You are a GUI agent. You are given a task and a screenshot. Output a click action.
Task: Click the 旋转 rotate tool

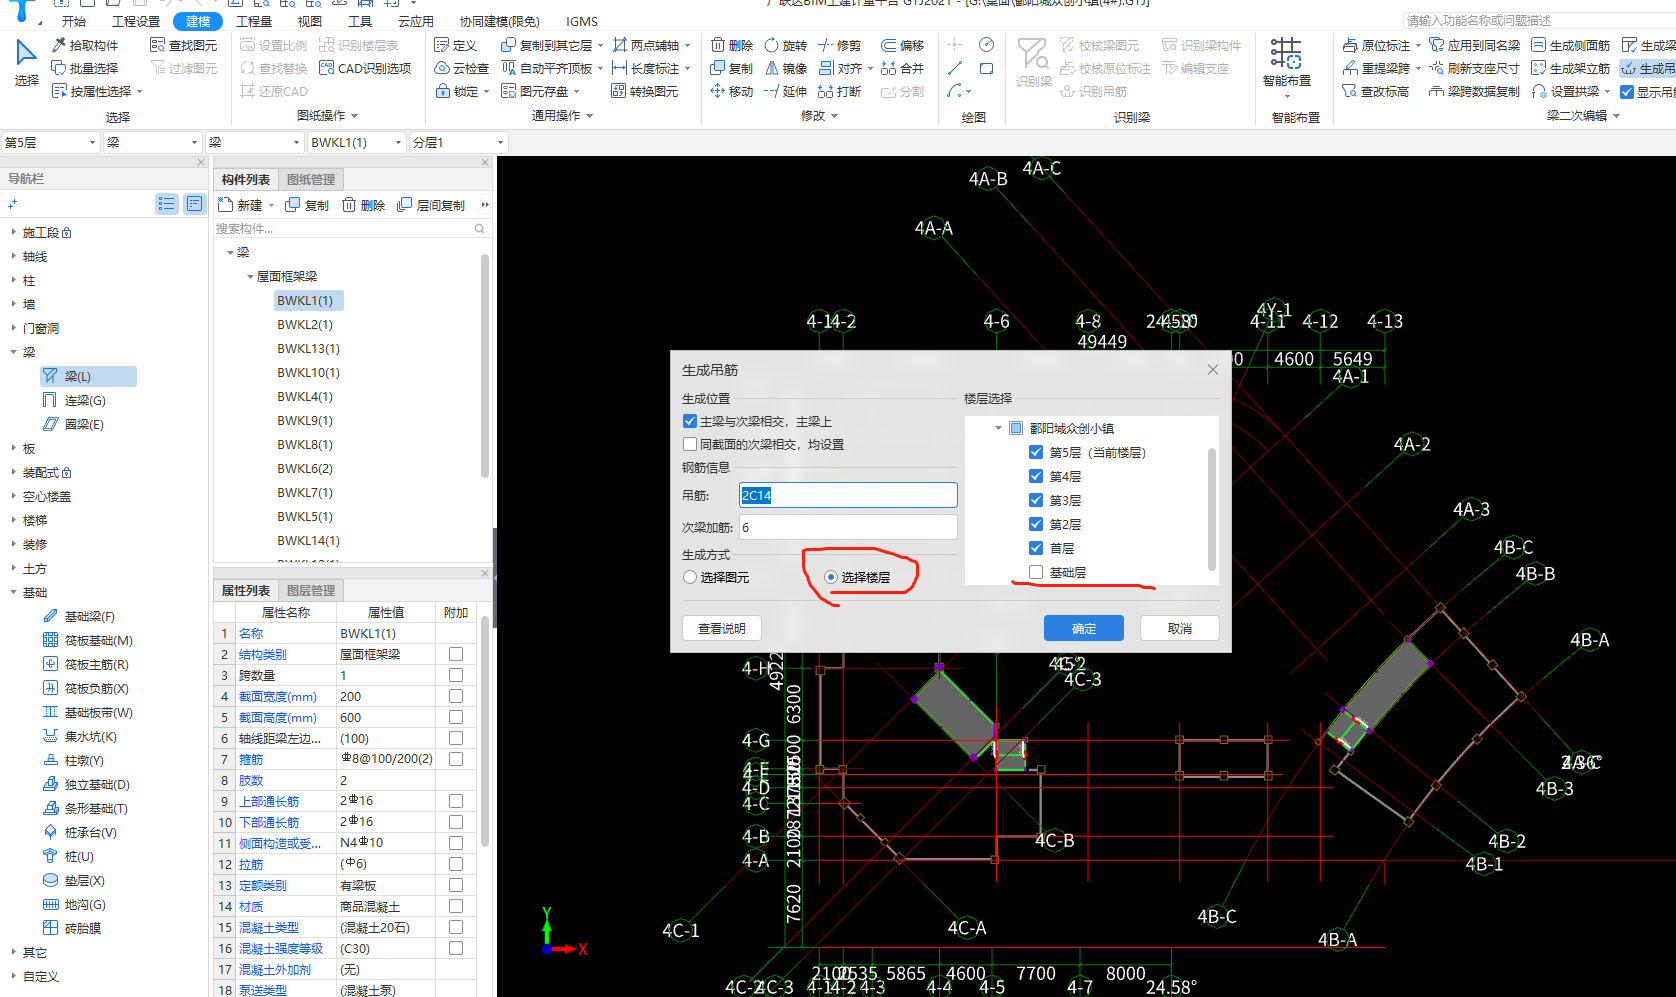(x=786, y=45)
